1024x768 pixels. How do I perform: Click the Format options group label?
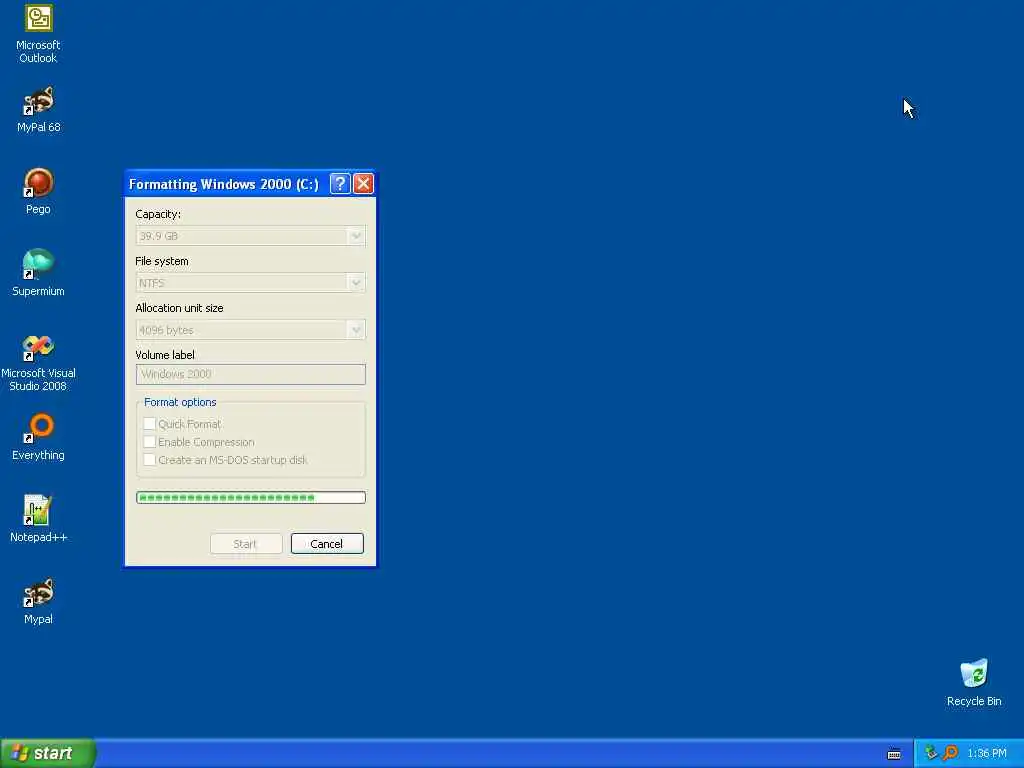[180, 402]
